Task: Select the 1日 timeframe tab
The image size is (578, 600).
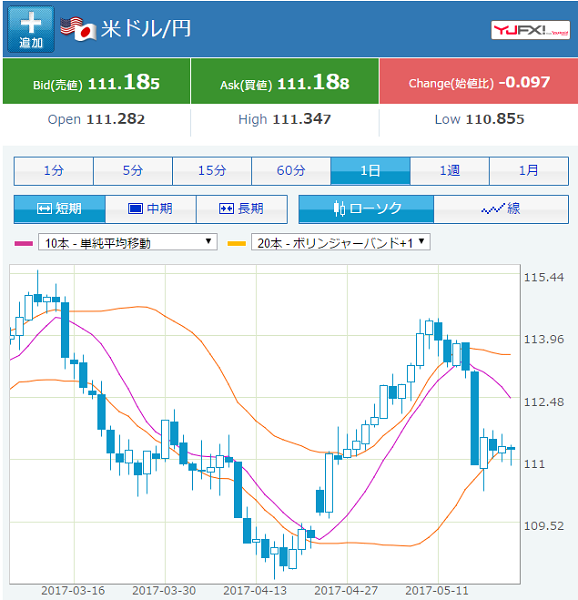Action: point(370,171)
